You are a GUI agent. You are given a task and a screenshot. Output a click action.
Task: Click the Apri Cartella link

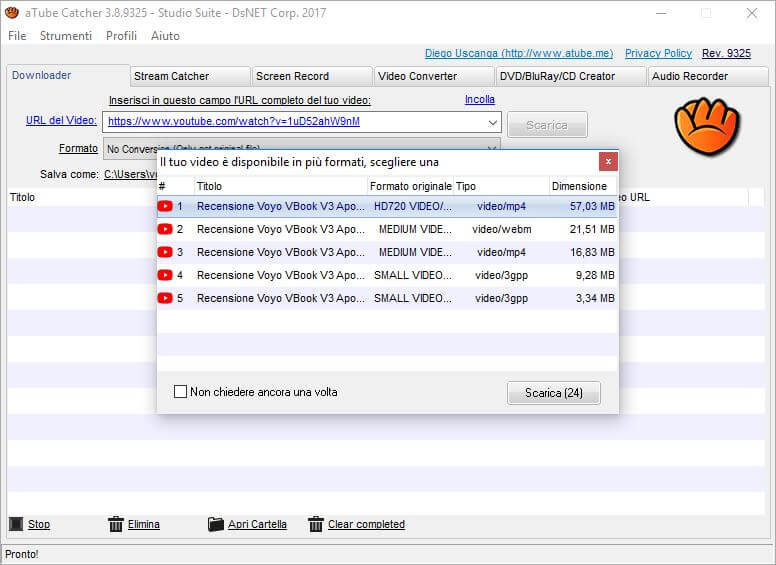click(257, 524)
